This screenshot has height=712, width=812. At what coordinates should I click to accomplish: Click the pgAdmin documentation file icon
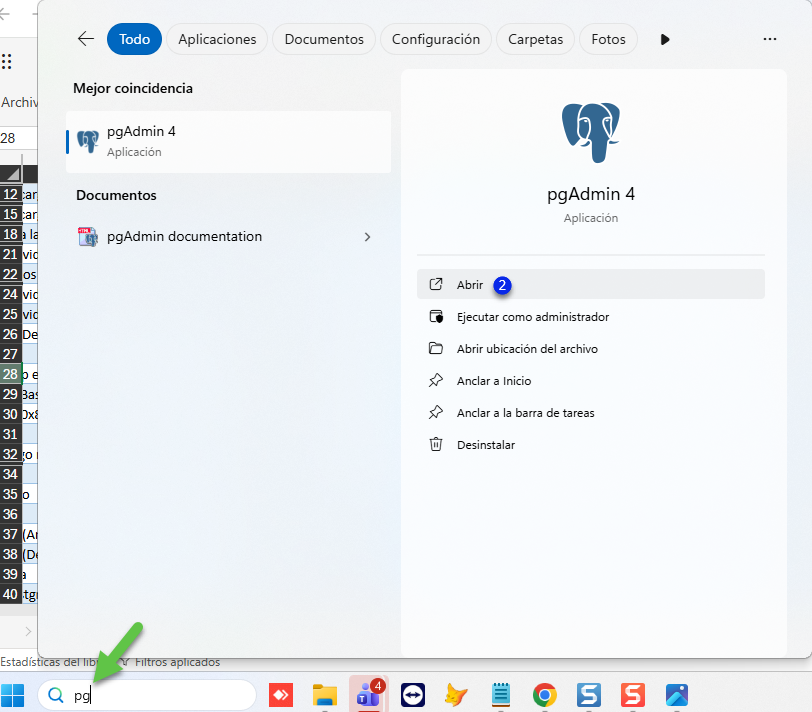coord(88,237)
